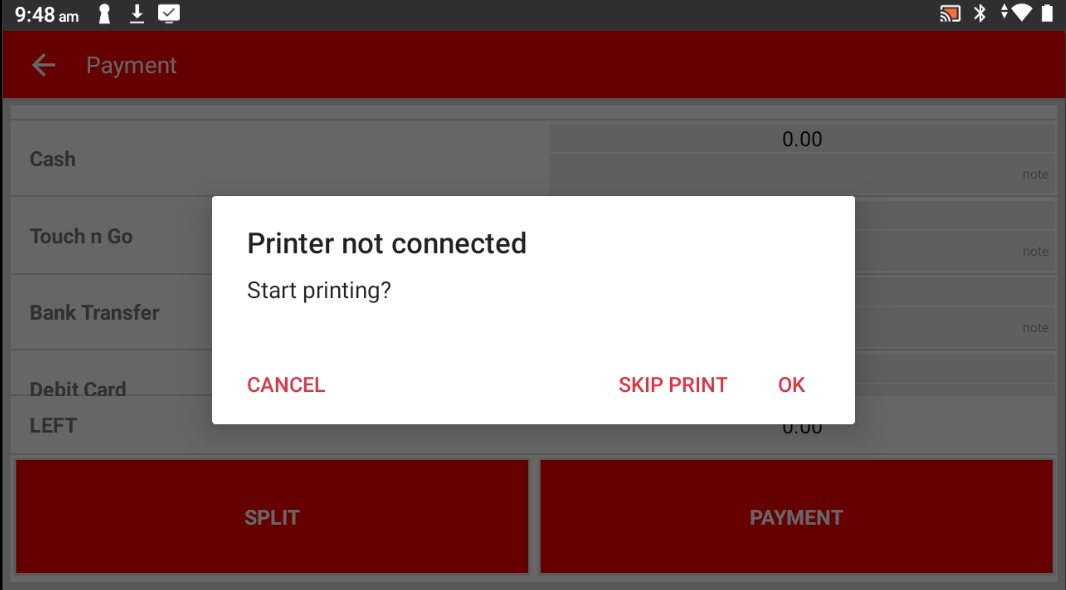Select the Cash amount field
1066x590 pixels.
[x=802, y=139]
